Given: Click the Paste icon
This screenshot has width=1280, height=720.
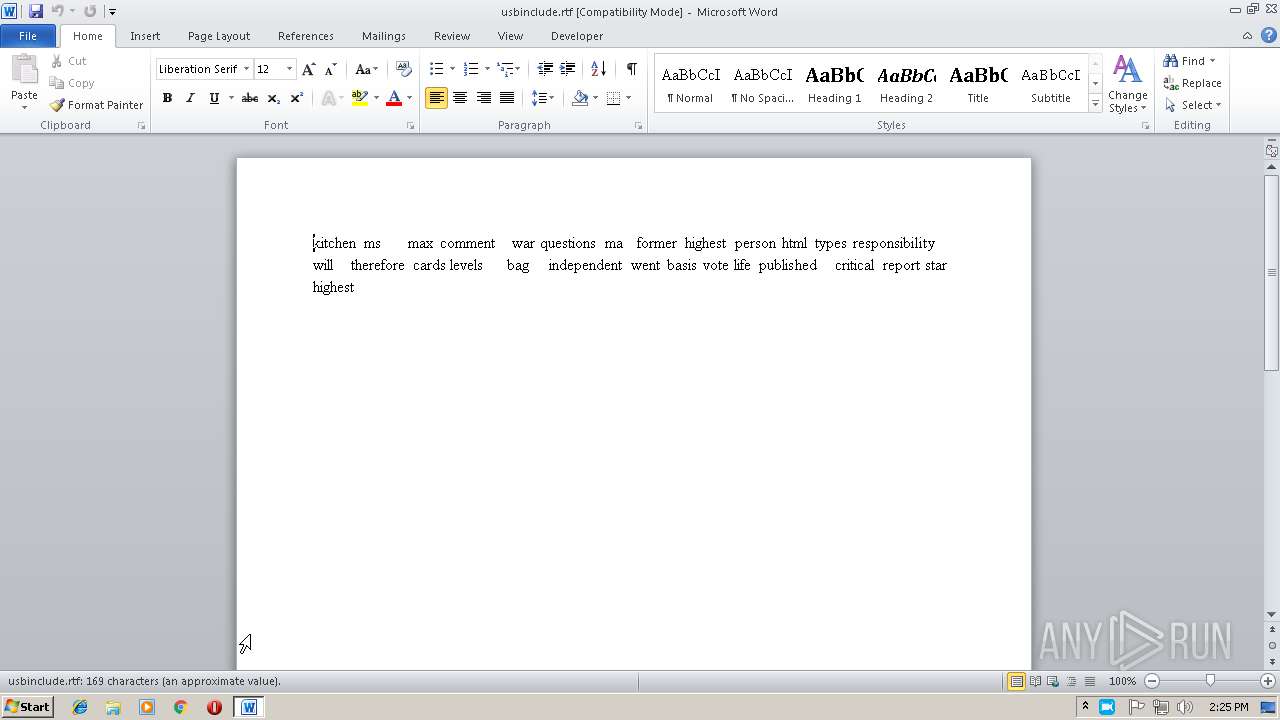Looking at the screenshot, I should click(24, 72).
